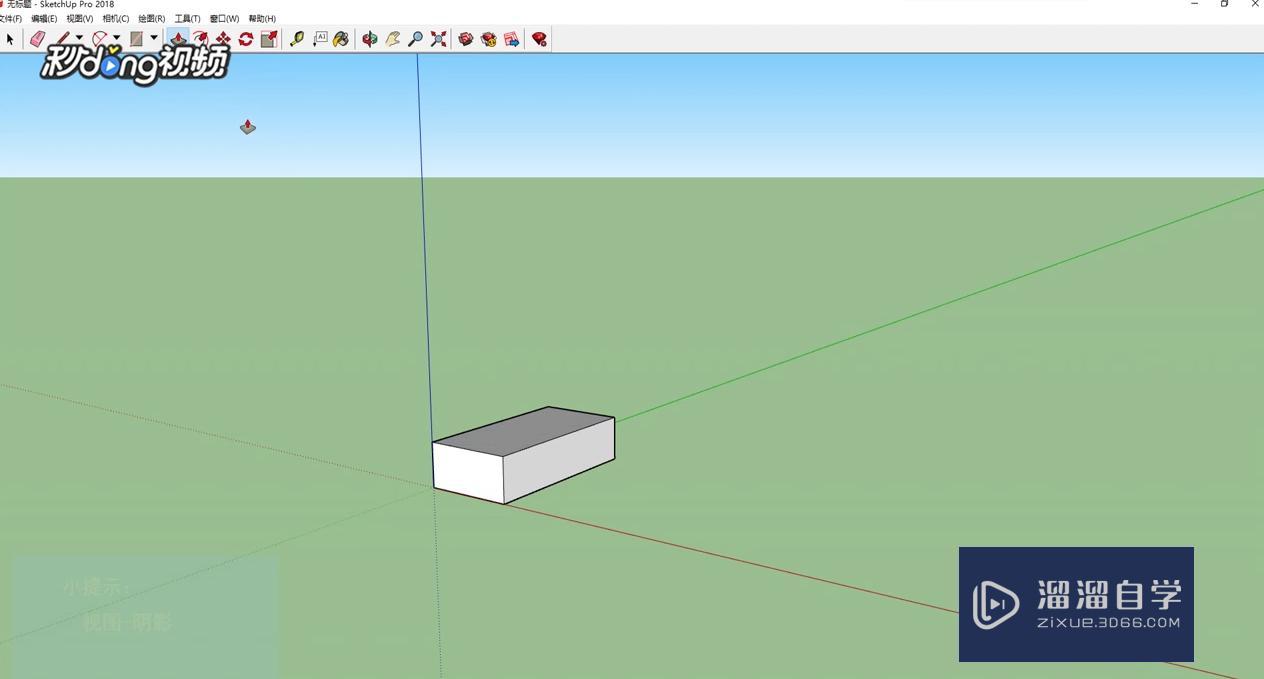Open the 编辑(E) menu
The height and width of the screenshot is (679, 1264).
tap(44, 18)
